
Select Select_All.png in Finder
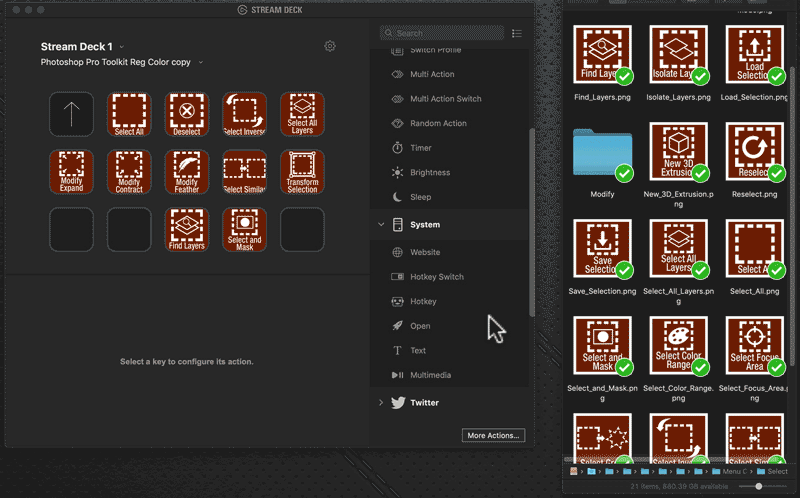pyautogui.click(x=755, y=248)
